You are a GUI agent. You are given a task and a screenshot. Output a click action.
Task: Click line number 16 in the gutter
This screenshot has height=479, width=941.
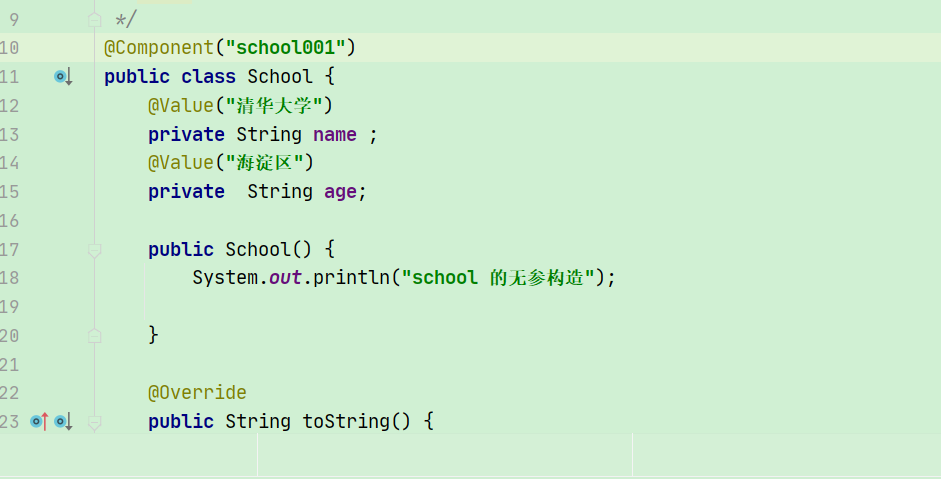click(10, 221)
